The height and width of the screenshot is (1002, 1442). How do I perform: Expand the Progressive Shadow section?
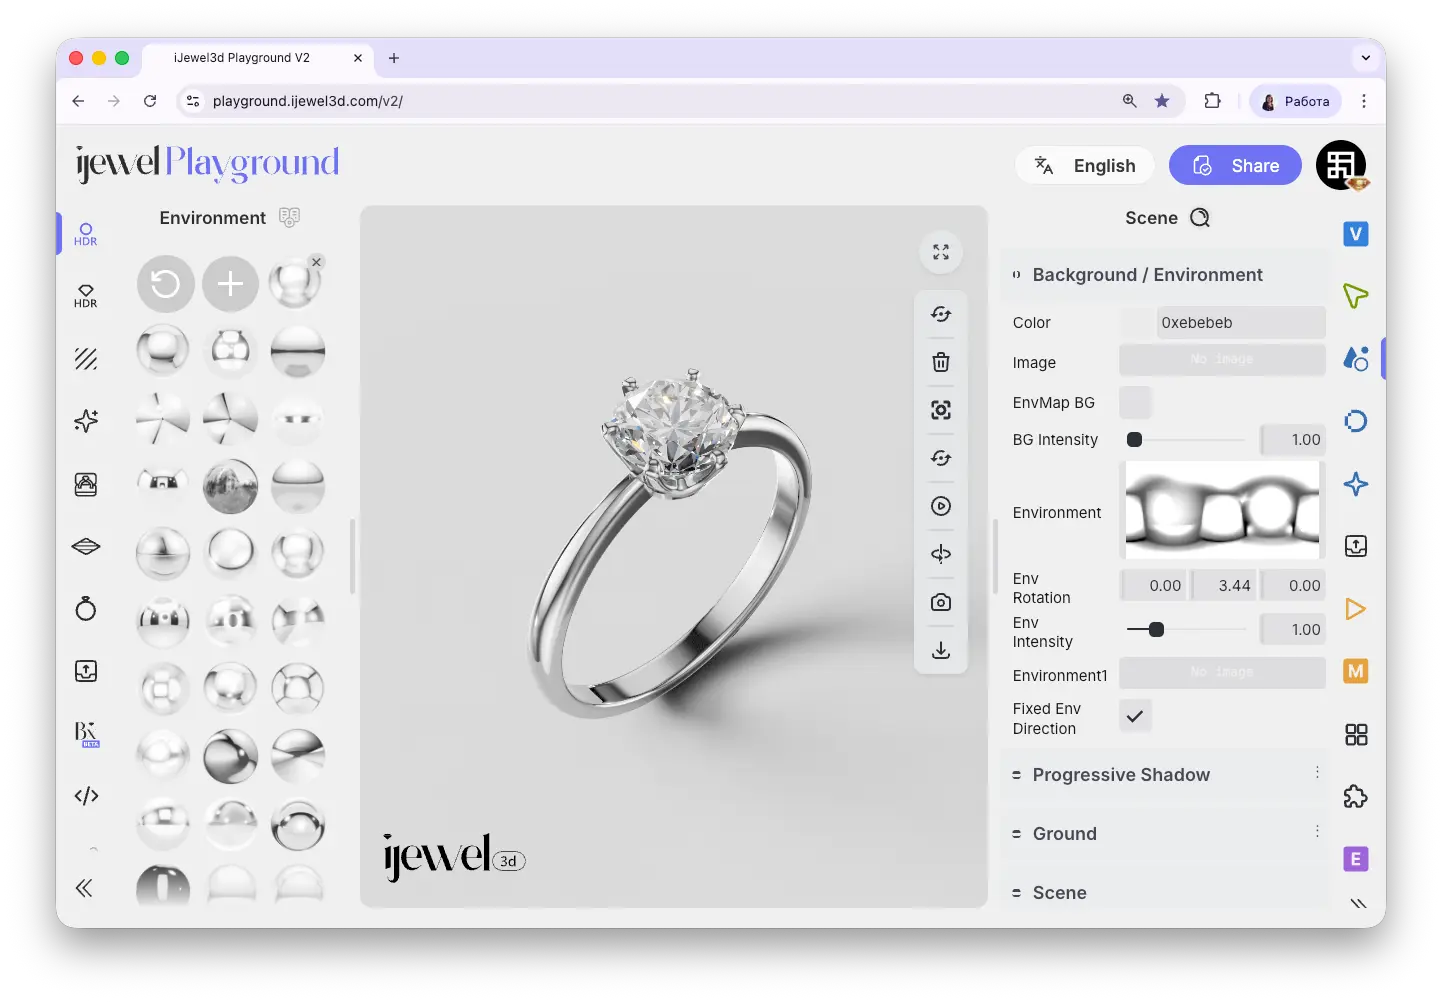click(1165, 775)
